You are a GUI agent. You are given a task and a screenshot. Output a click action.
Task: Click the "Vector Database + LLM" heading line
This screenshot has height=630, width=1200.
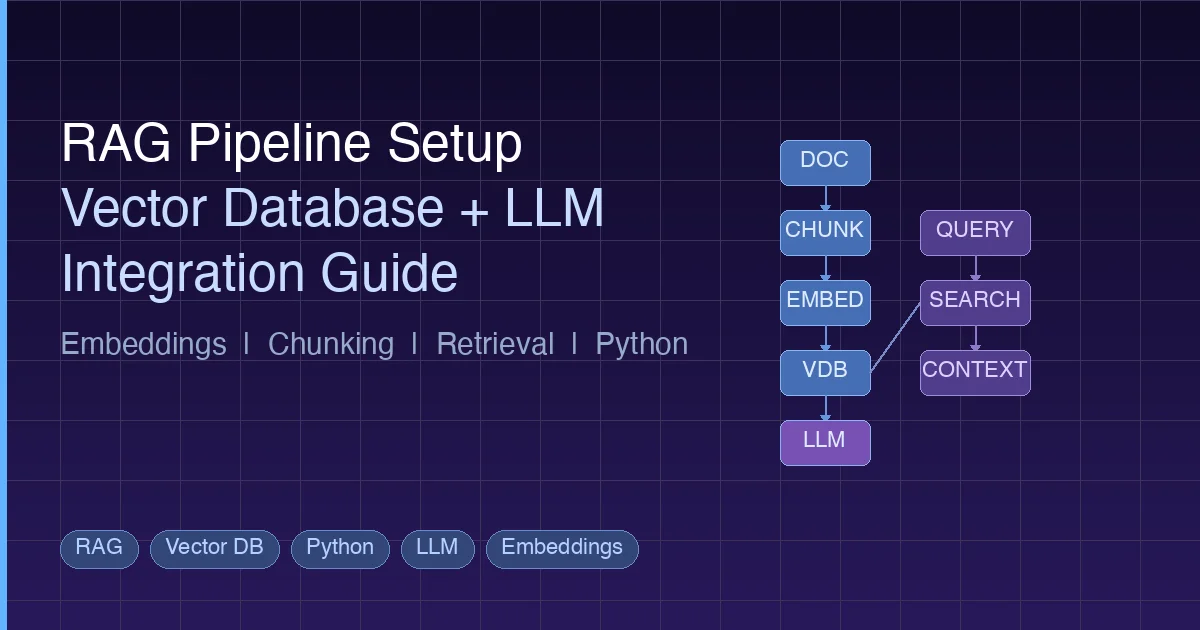point(332,209)
